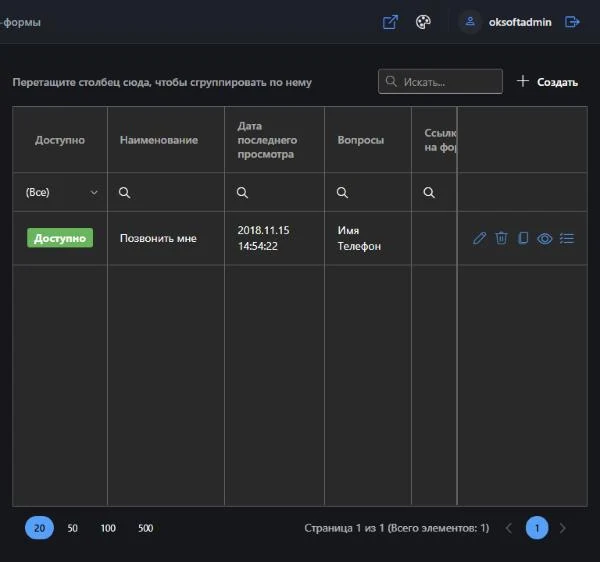Go to previous page arrow
Screen dimensions: 600x562
pos(509,528)
